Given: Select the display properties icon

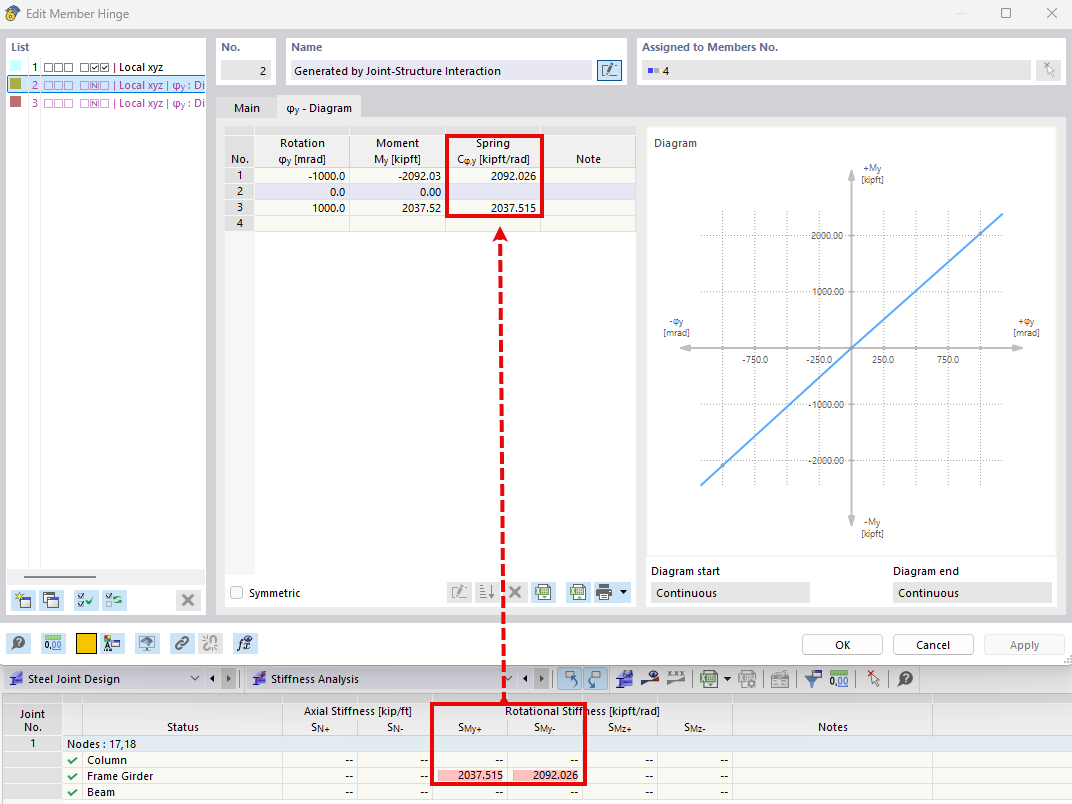Looking at the screenshot, I should click(x=112, y=643).
